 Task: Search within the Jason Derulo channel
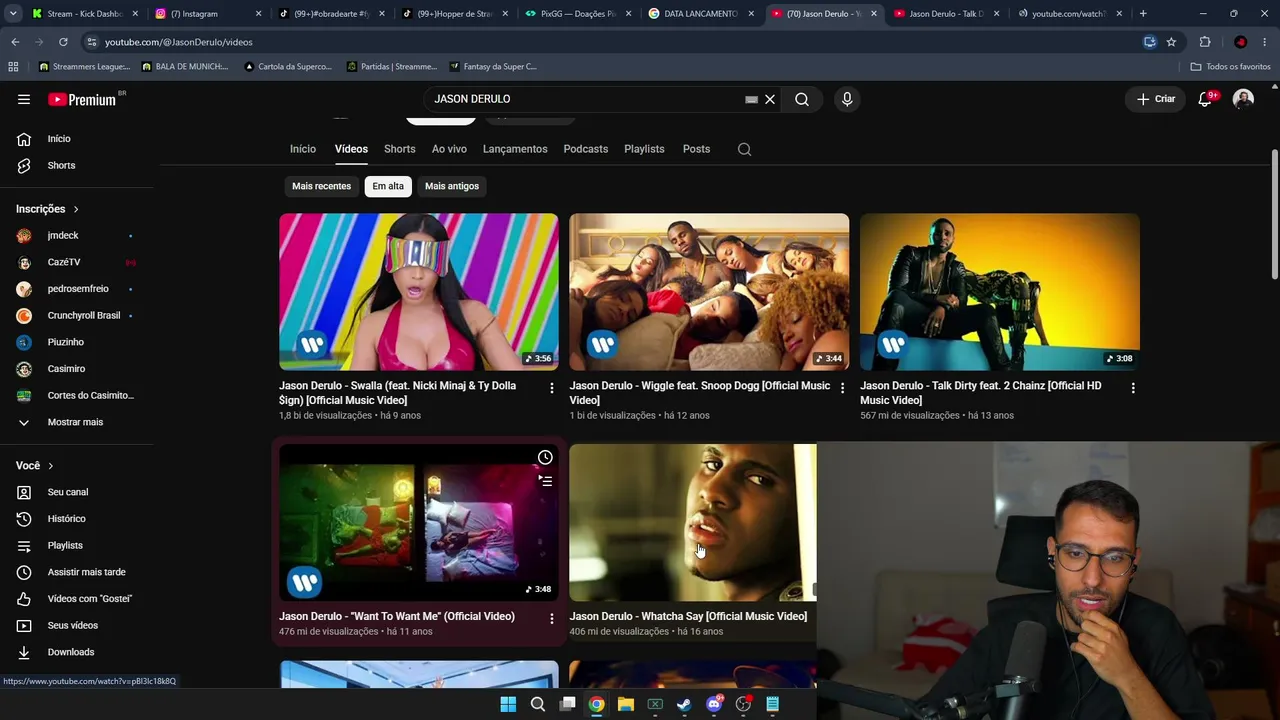click(744, 149)
